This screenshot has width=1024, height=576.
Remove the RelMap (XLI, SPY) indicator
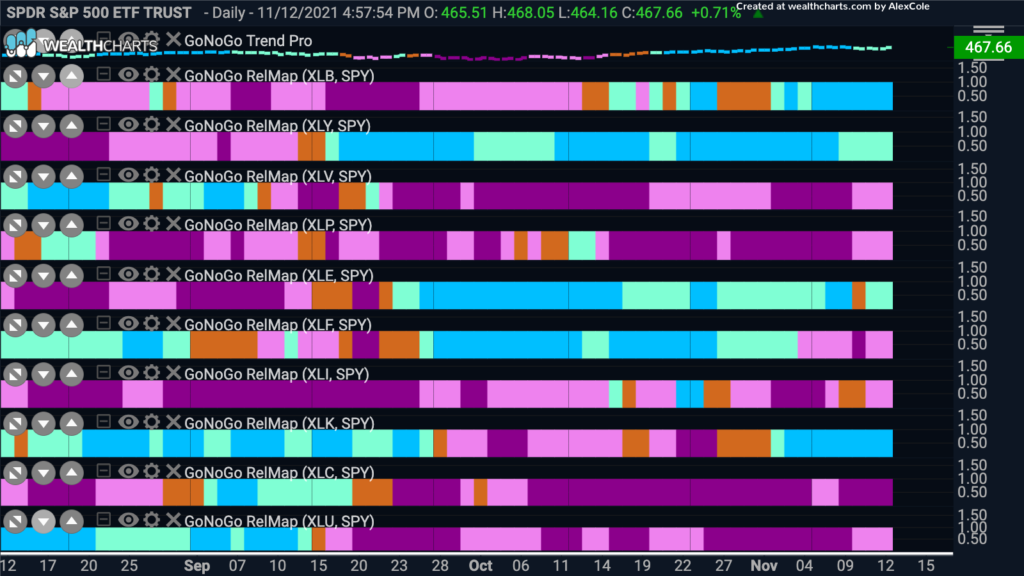tap(173, 372)
